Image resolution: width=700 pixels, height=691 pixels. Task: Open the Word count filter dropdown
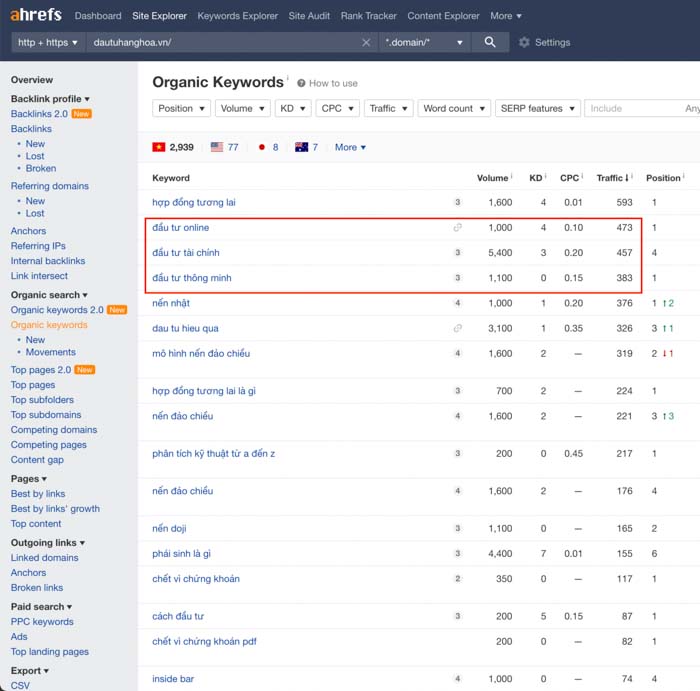454,108
